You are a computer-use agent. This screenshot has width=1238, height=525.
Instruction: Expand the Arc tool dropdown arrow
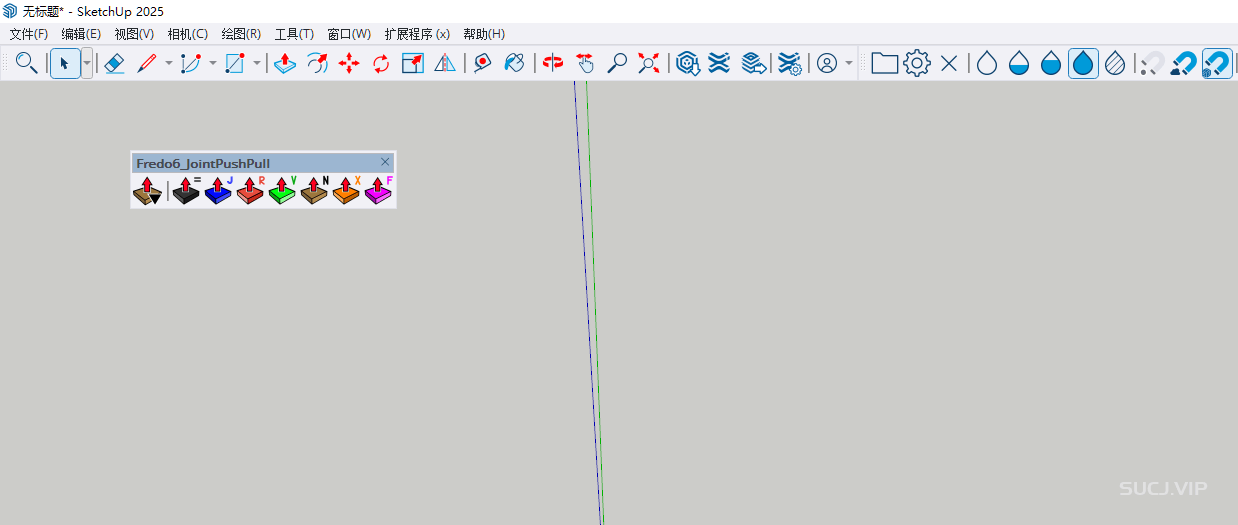[x=212, y=63]
